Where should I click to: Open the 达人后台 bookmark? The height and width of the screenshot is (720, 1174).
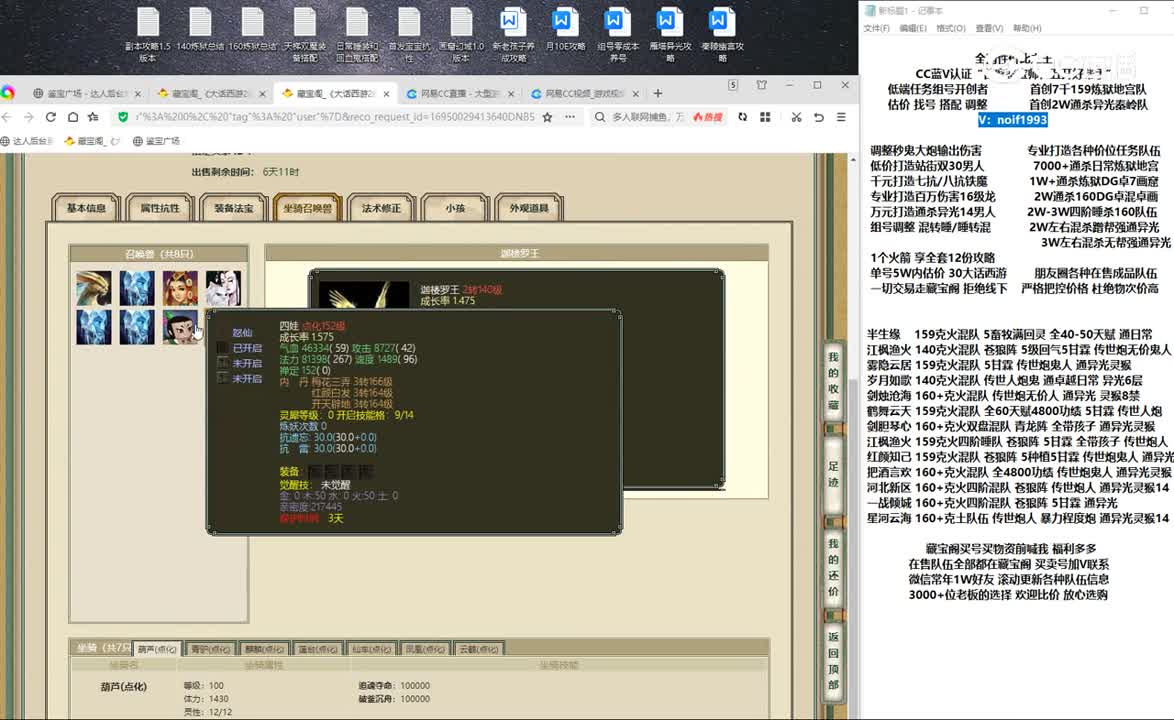tap(28, 141)
